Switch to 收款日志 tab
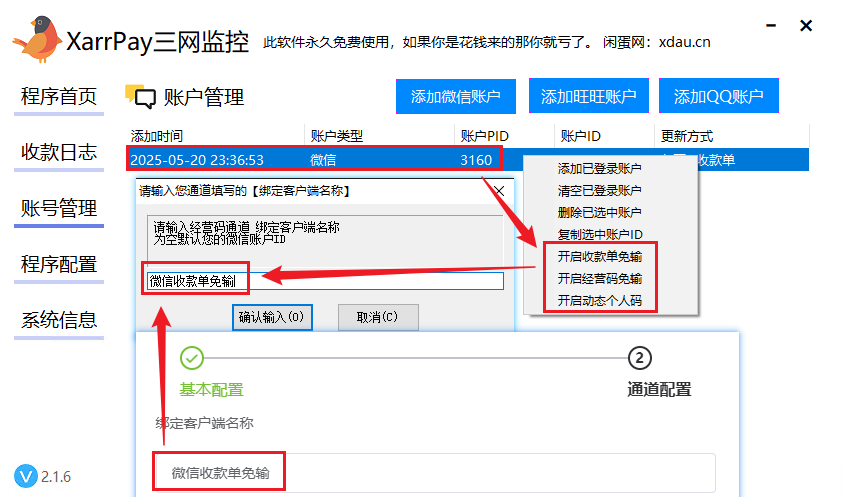The height and width of the screenshot is (497, 843). coord(59,153)
